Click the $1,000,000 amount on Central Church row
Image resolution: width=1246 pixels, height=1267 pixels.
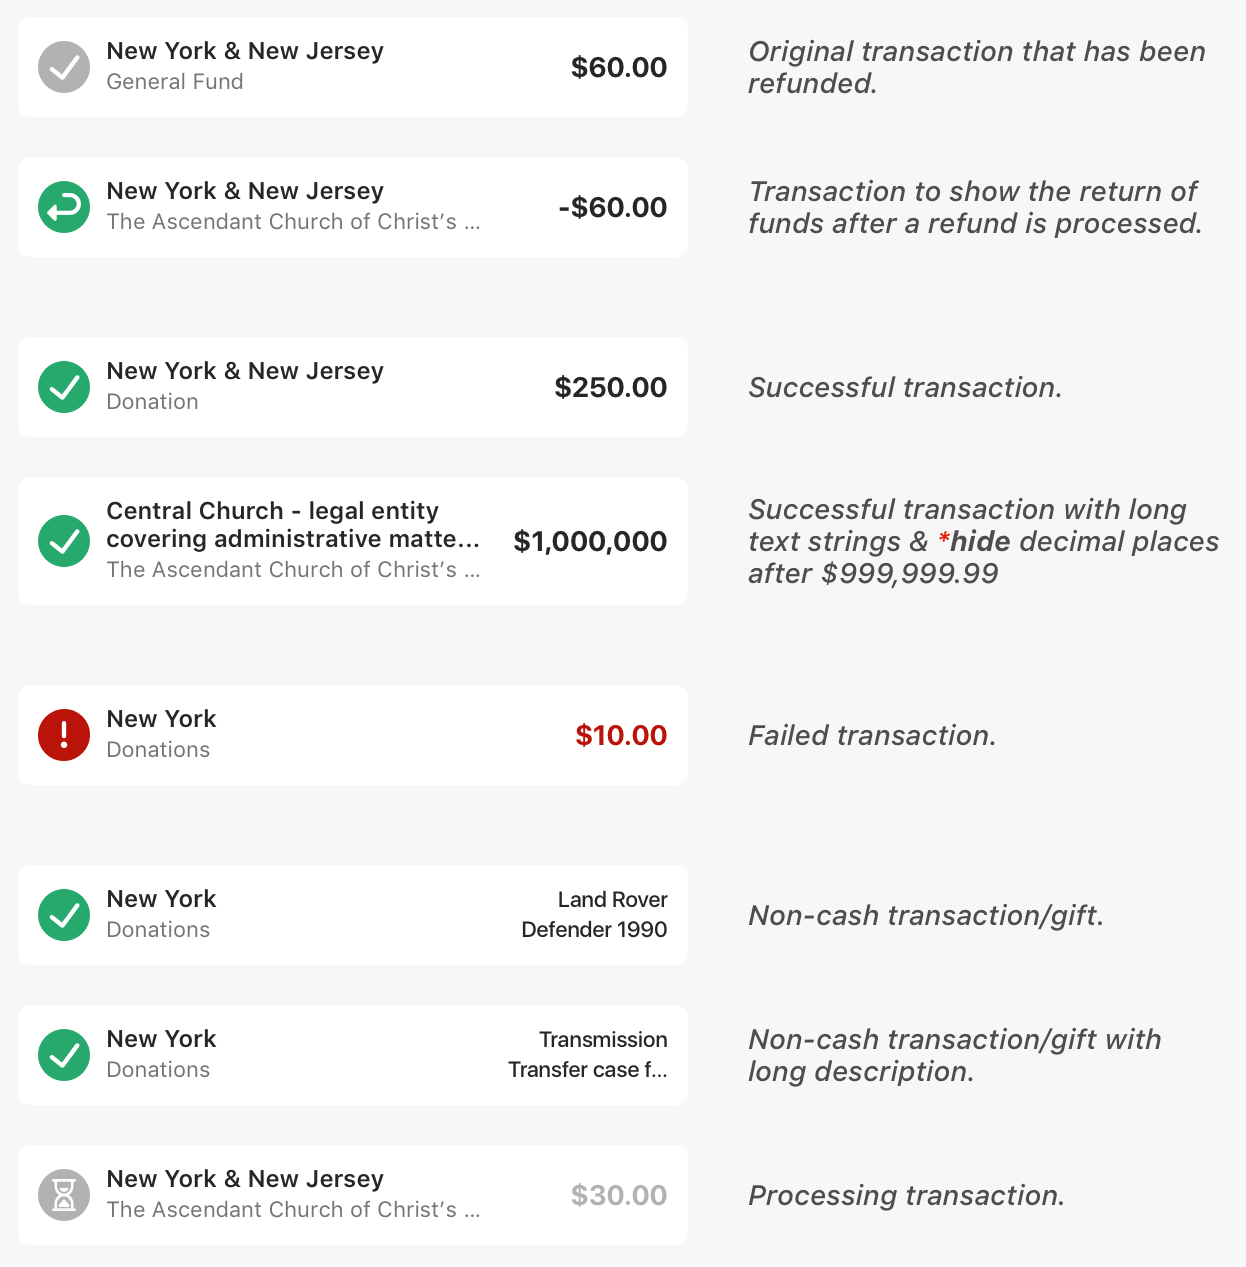point(590,541)
